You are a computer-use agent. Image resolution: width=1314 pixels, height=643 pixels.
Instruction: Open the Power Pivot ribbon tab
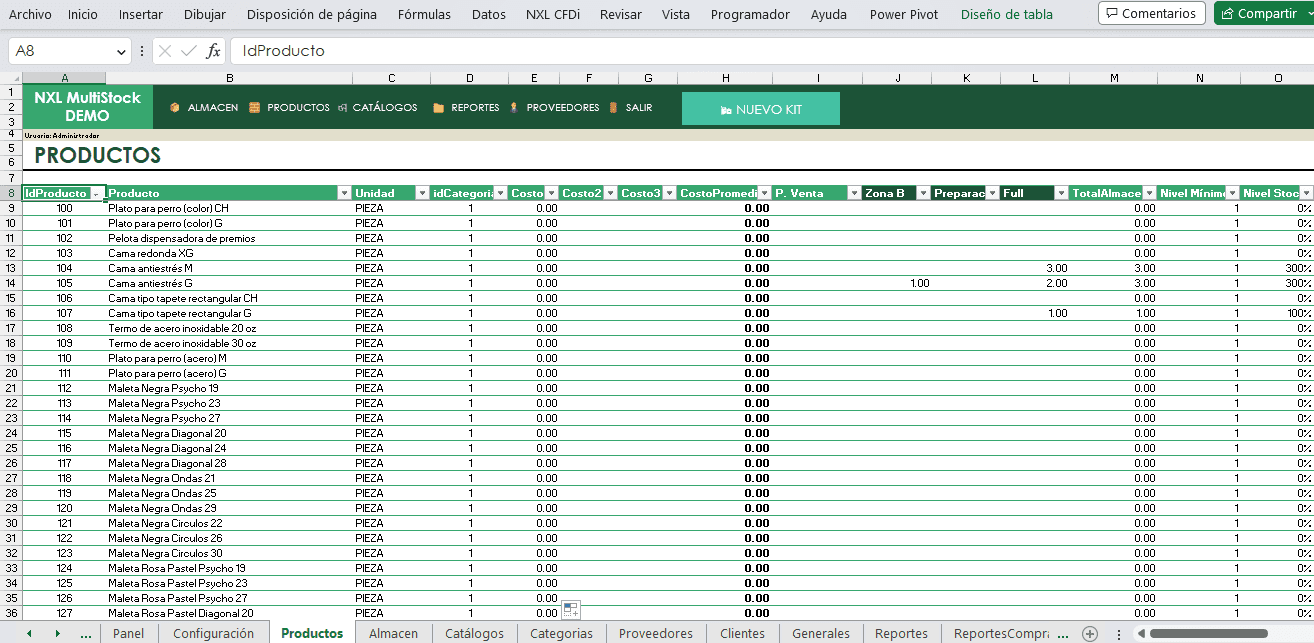(x=904, y=14)
